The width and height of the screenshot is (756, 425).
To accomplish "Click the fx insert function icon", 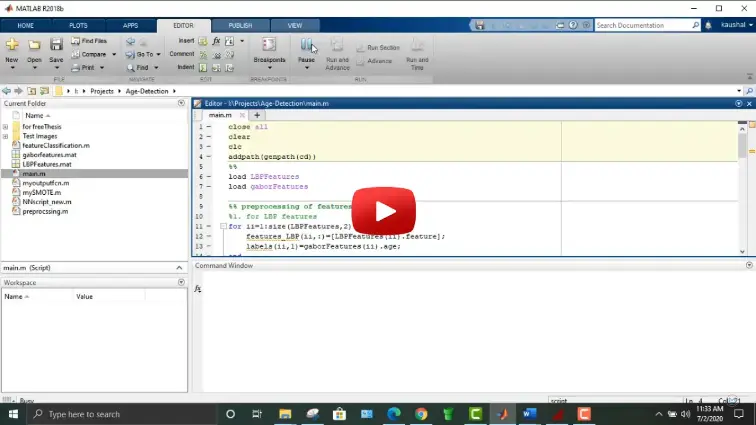I will (x=216, y=41).
